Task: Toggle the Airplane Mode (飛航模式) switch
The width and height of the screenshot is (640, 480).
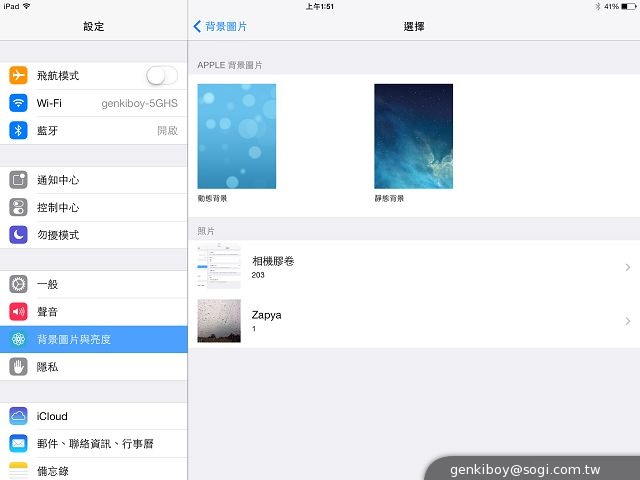Action: pyautogui.click(x=162, y=76)
